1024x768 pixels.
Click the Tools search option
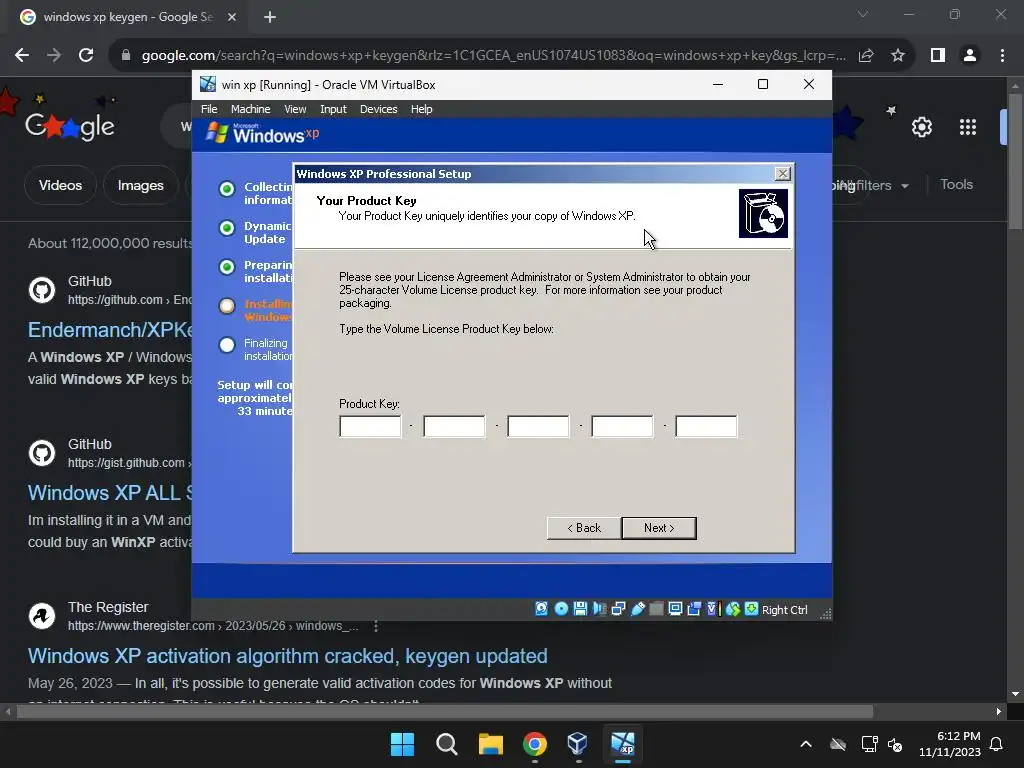click(x=956, y=185)
